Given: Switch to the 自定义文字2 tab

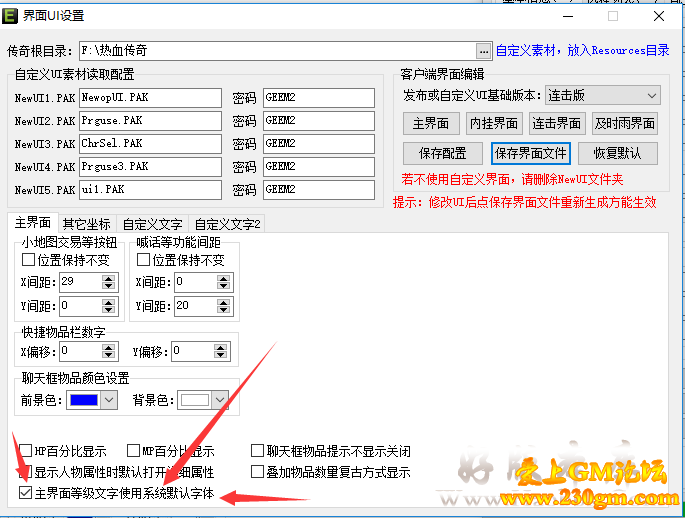Looking at the screenshot, I should 227,224.
